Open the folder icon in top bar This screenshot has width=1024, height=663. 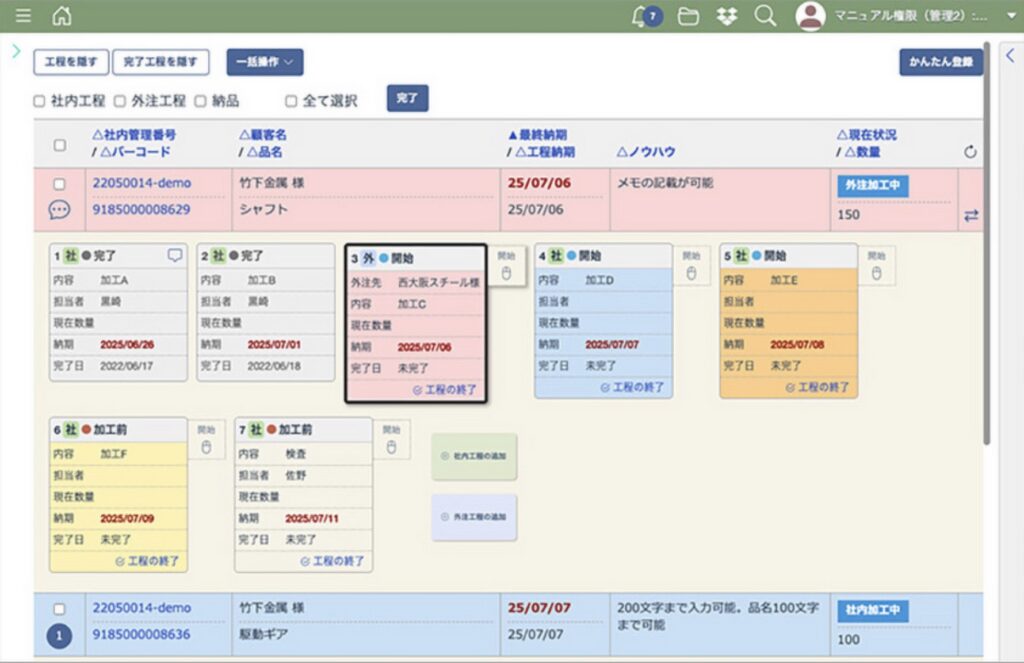tap(688, 16)
